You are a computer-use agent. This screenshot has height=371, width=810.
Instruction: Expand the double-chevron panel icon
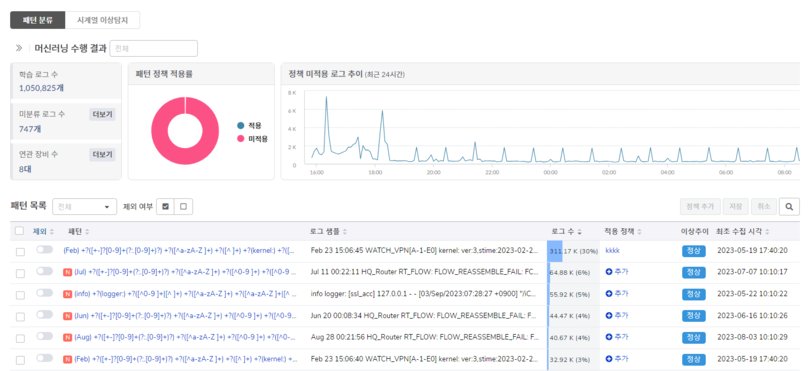click(x=19, y=48)
